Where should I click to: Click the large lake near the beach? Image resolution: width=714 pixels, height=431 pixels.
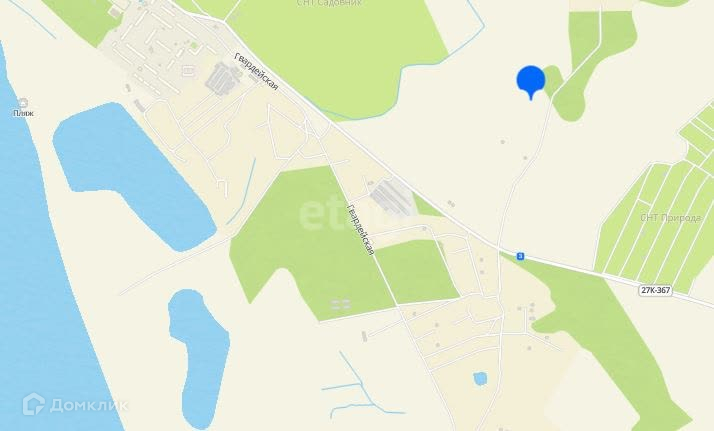point(130,175)
